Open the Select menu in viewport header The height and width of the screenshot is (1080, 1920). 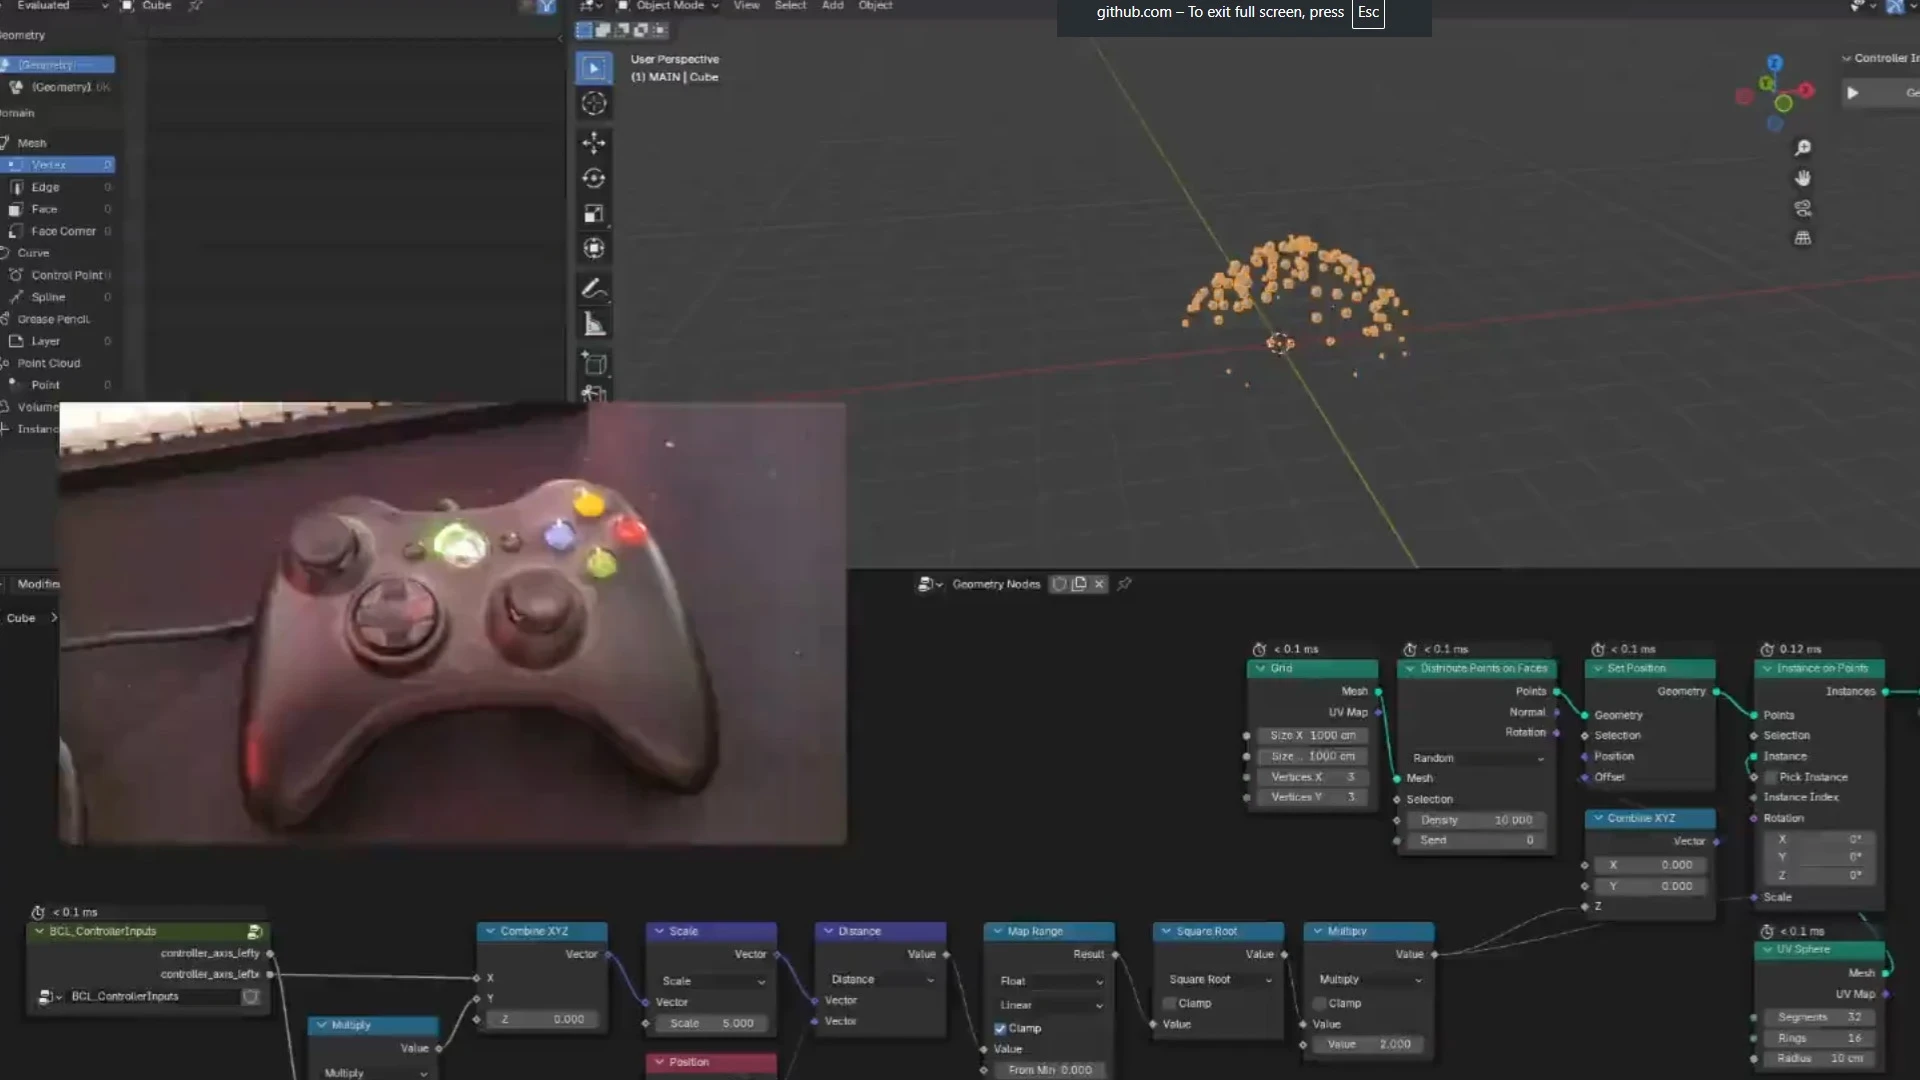791,6
